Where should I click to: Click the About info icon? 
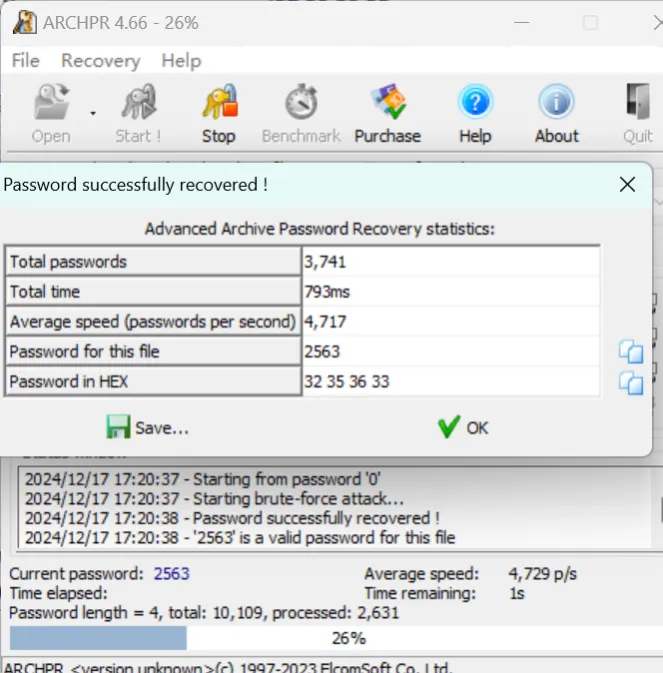coord(556,104)
